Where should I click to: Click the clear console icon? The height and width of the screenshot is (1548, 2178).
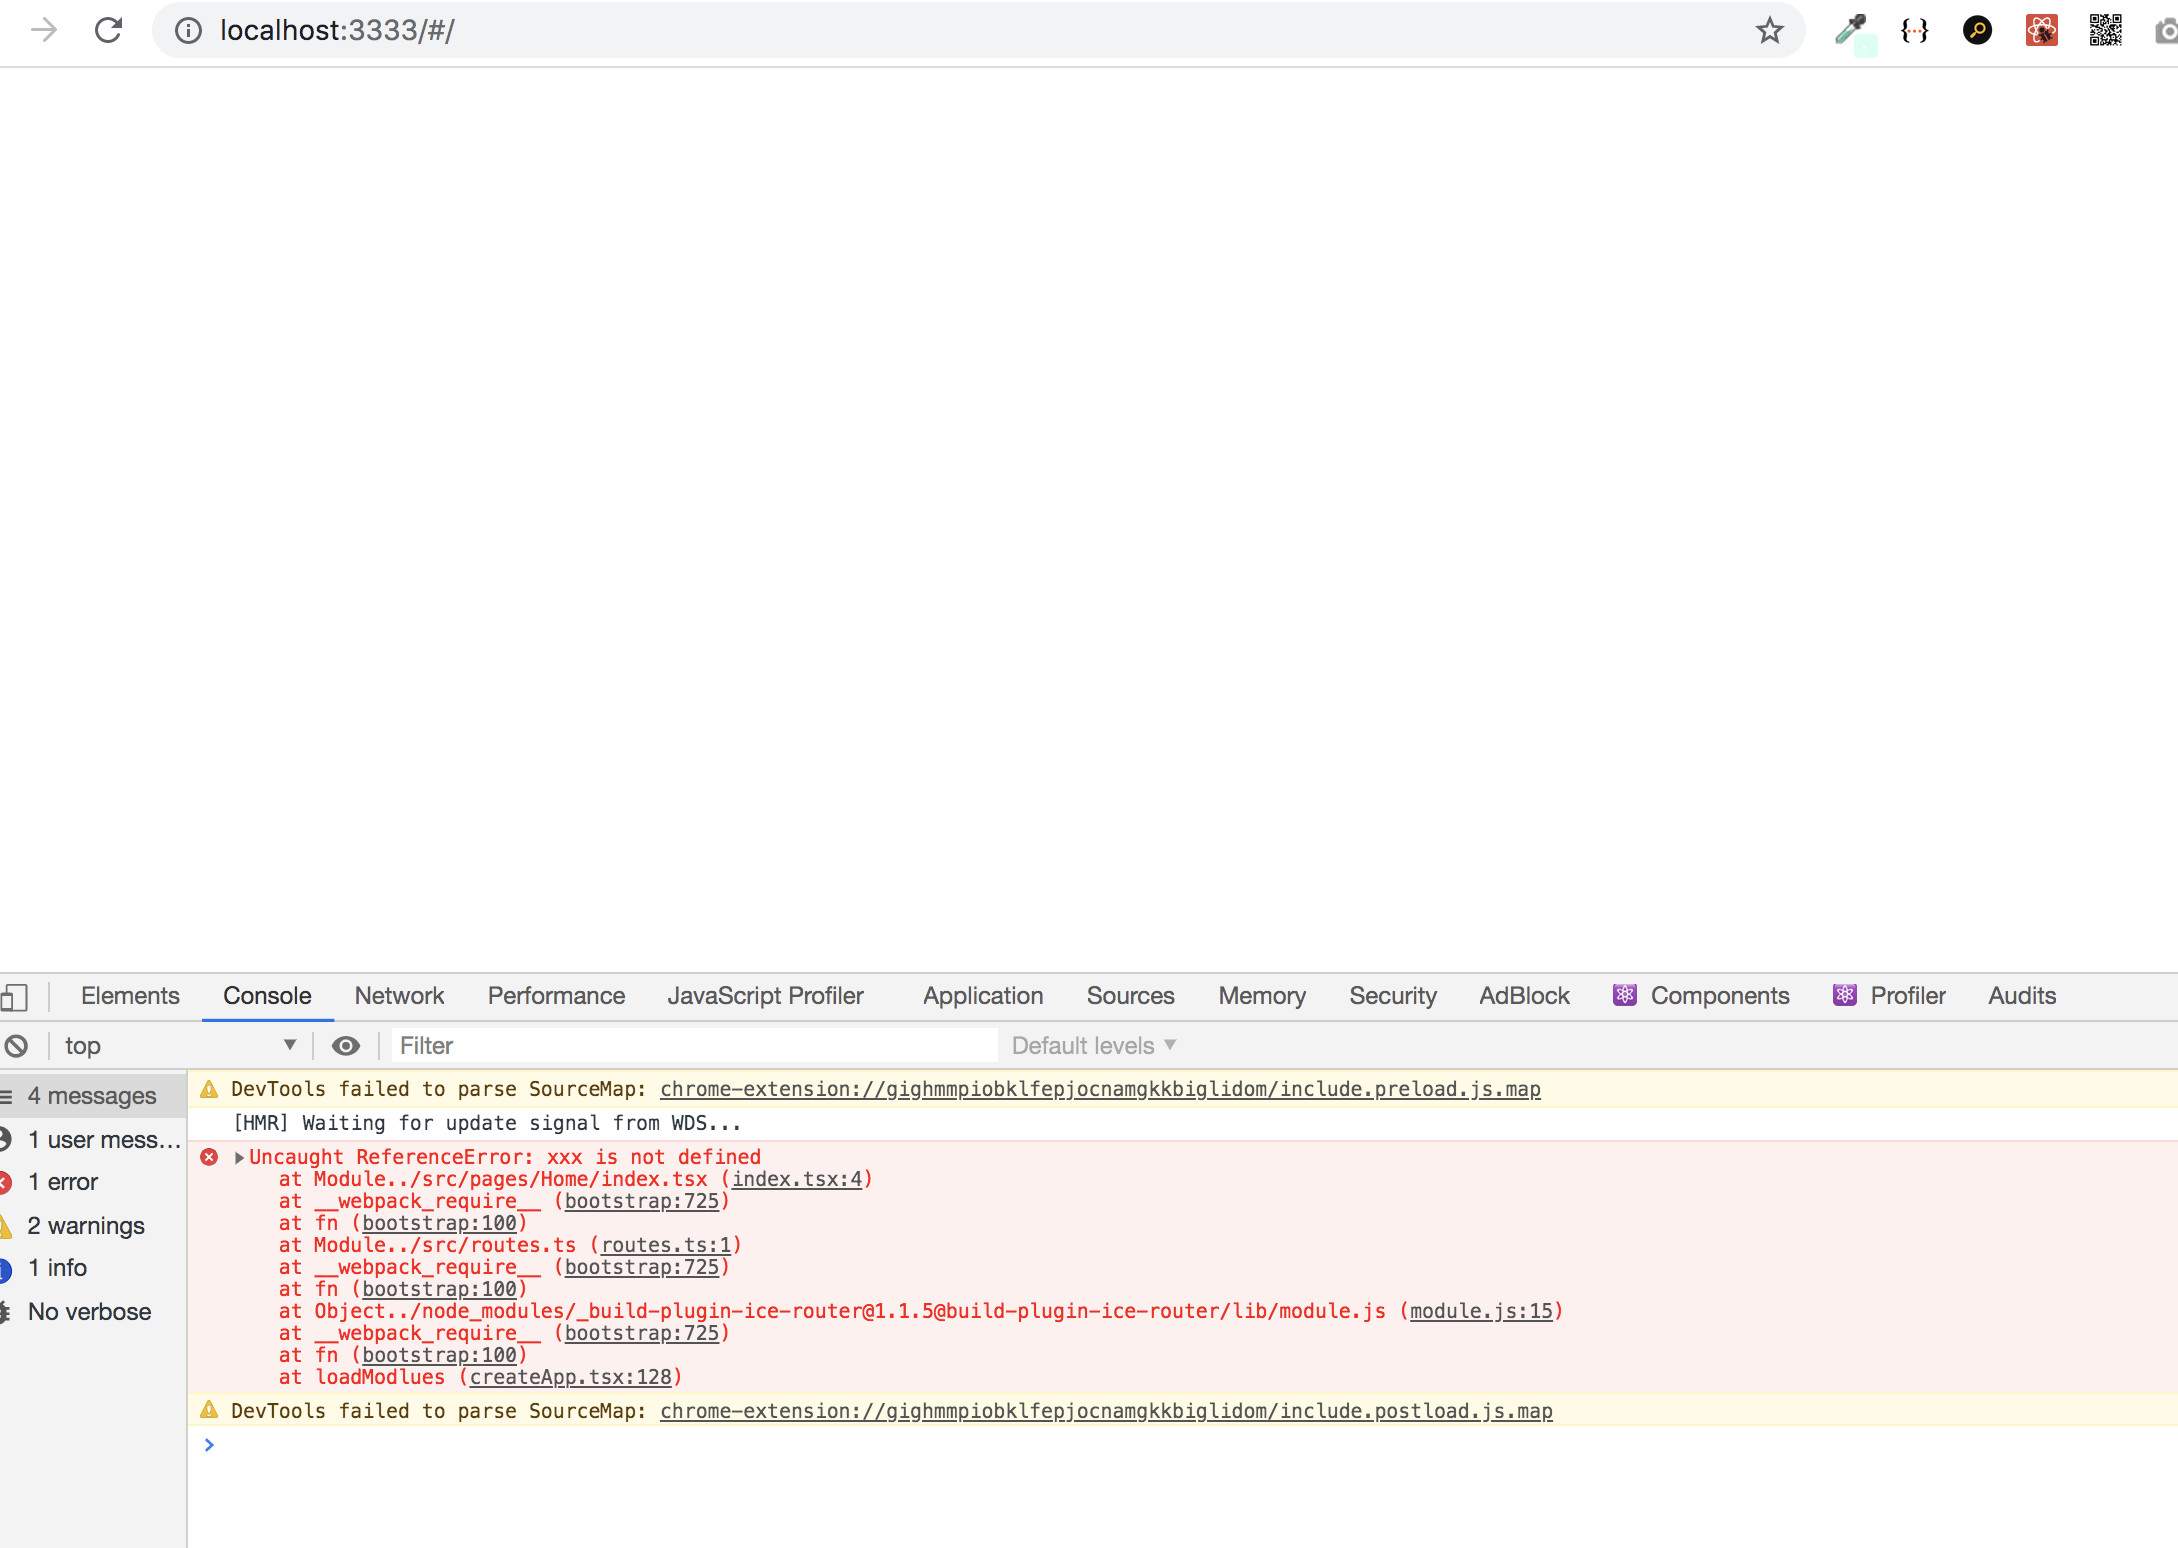click(x=16, y=1045)
